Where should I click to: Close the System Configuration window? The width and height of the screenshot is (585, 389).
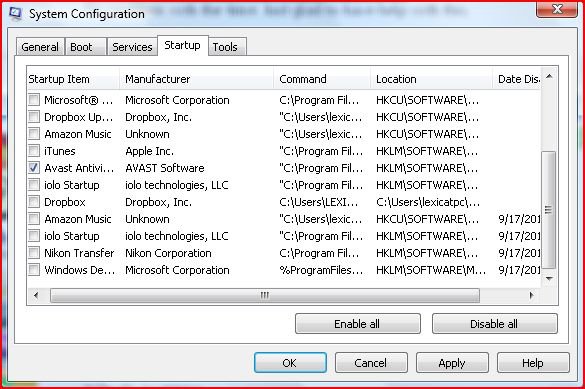click(x=557, y=9)
